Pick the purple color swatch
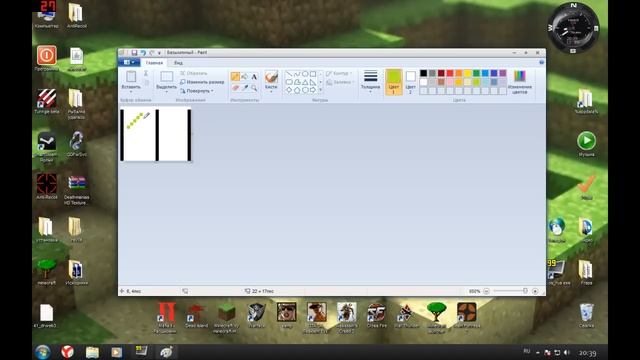This screenshot has height=360, width=640. point(503,73)
